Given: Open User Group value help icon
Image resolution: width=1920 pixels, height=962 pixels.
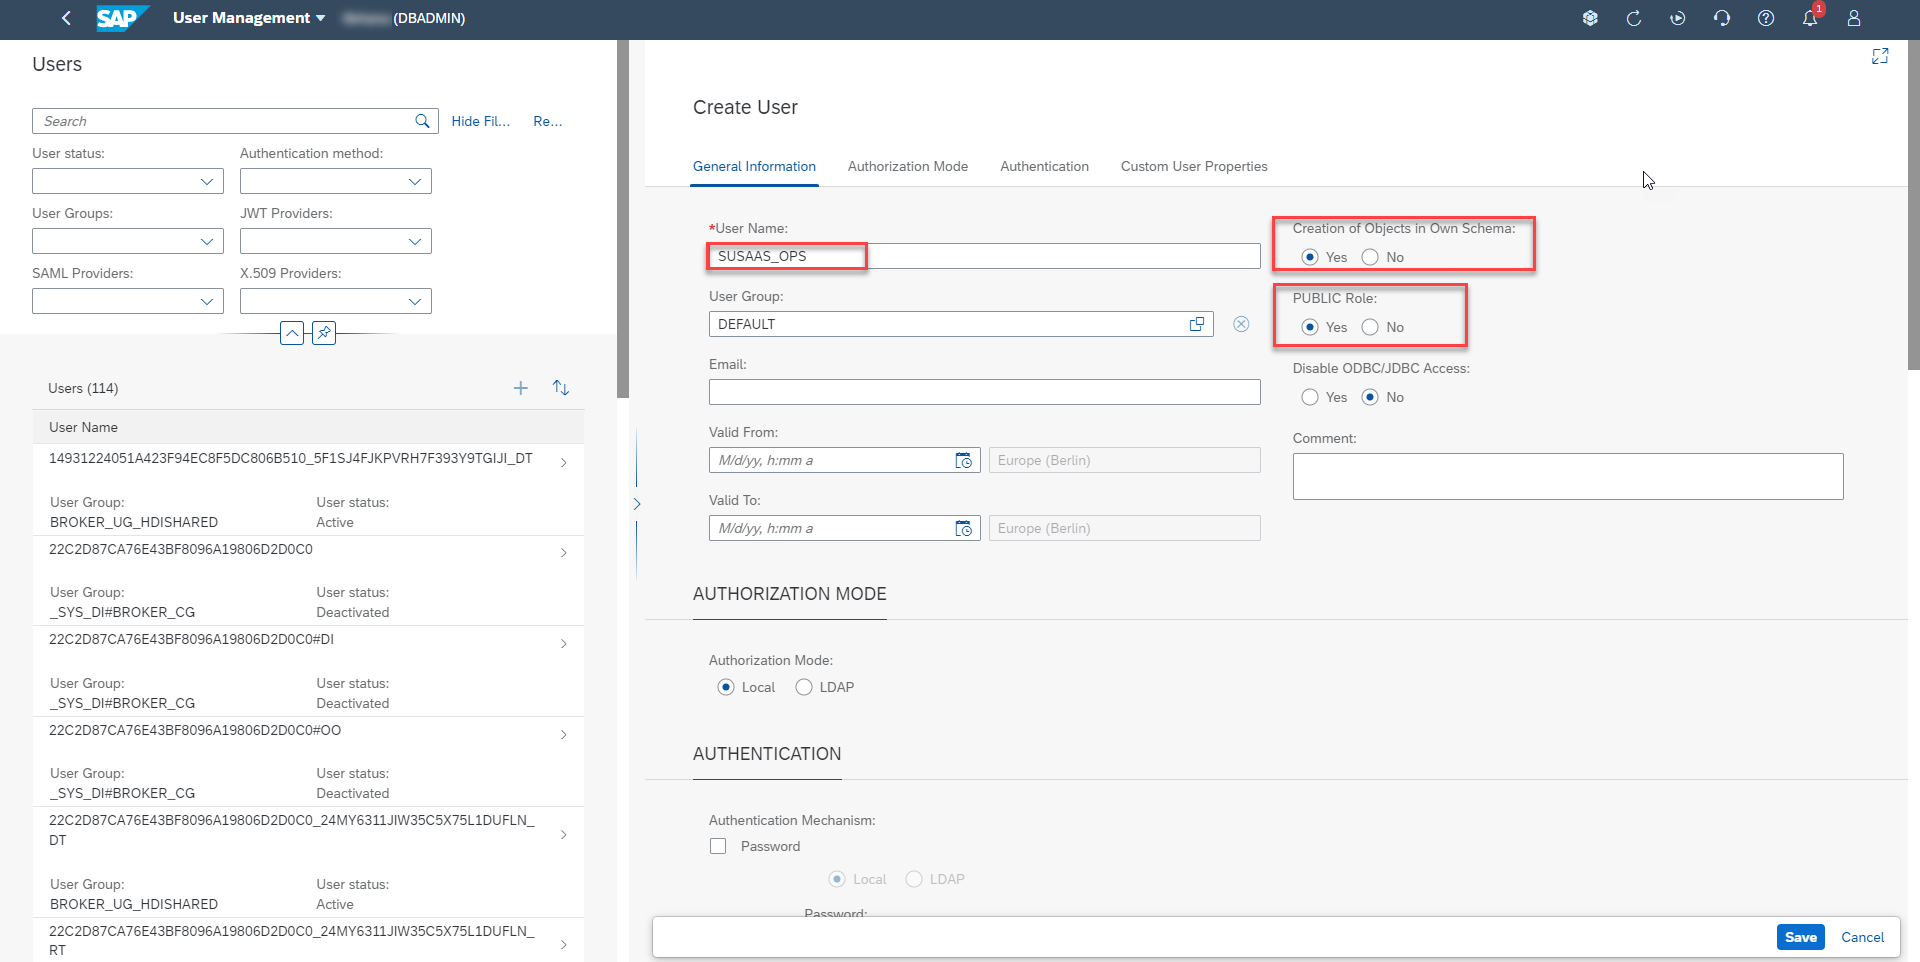Looking at the screenshot, I should (x=1197, y=324).
